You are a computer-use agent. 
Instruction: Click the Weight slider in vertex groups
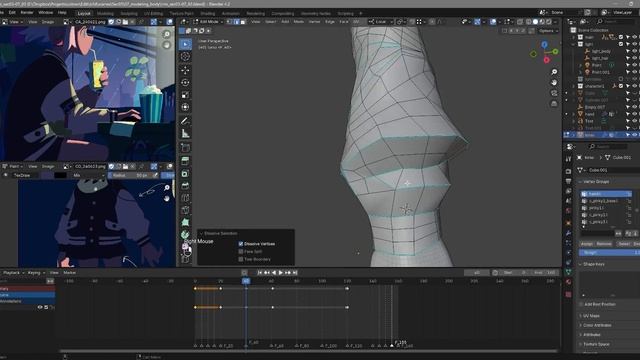[609, 253]
